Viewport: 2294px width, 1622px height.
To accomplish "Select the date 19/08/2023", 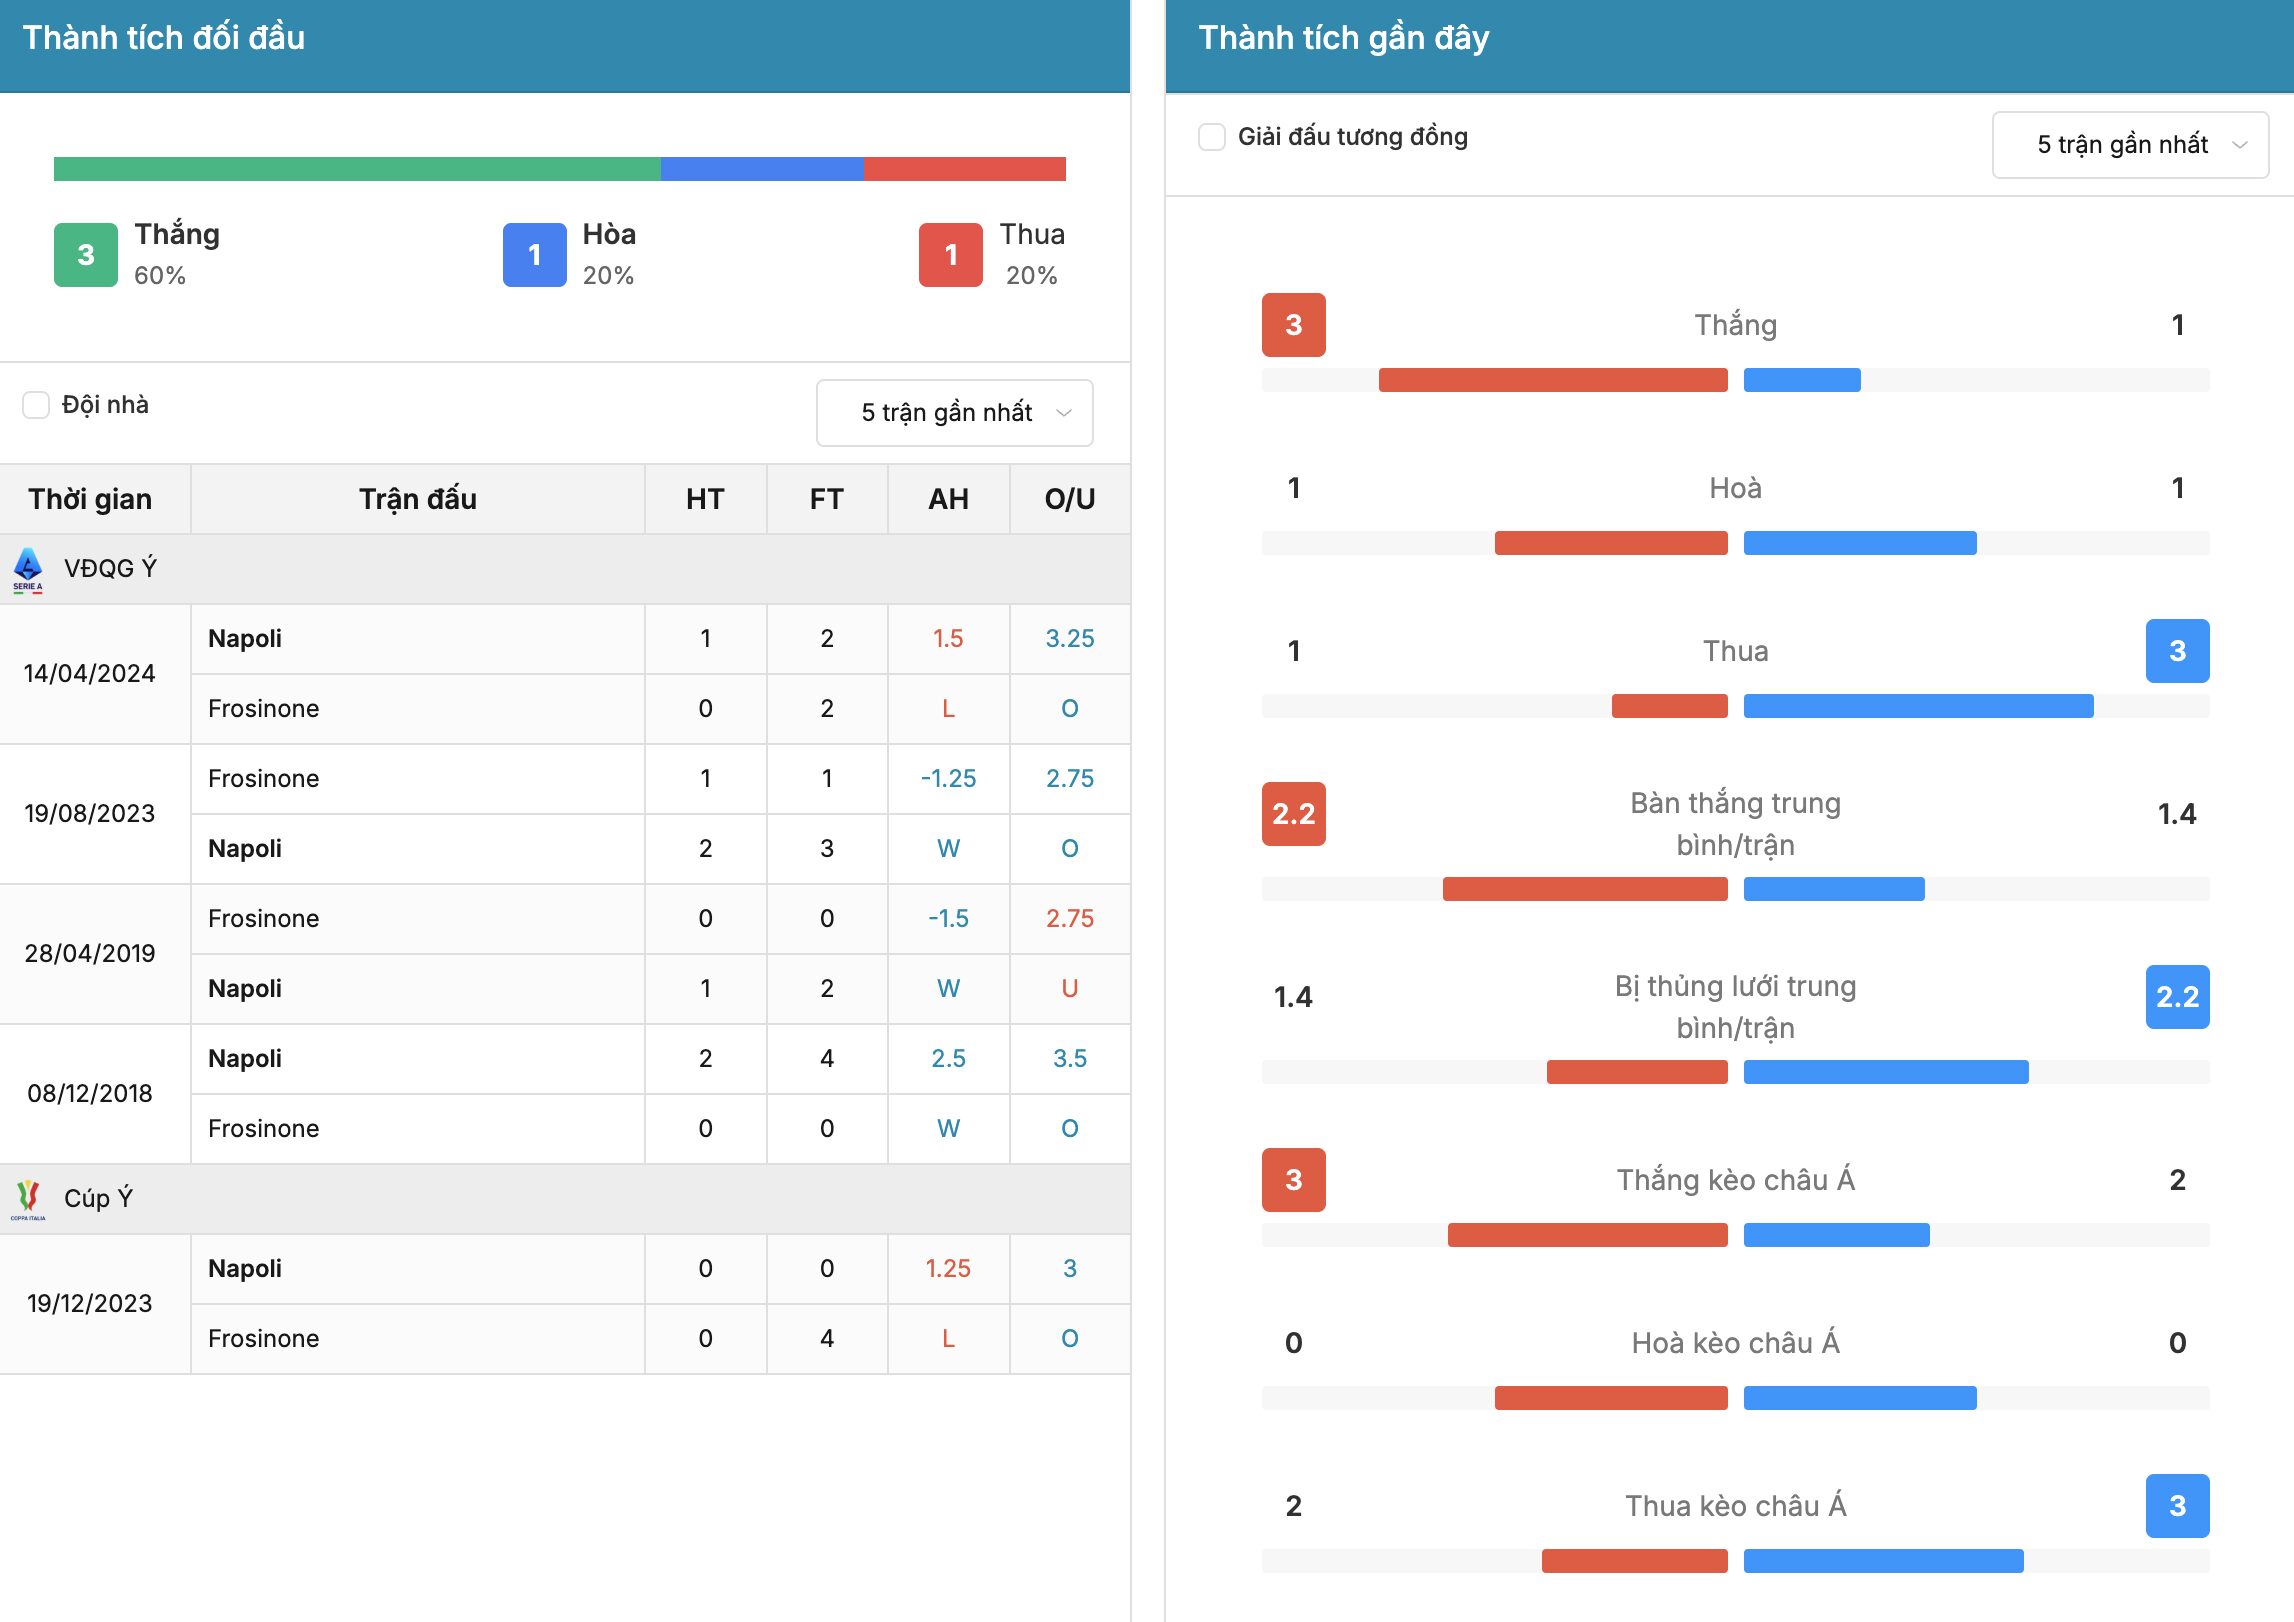I will pos(90,814).
